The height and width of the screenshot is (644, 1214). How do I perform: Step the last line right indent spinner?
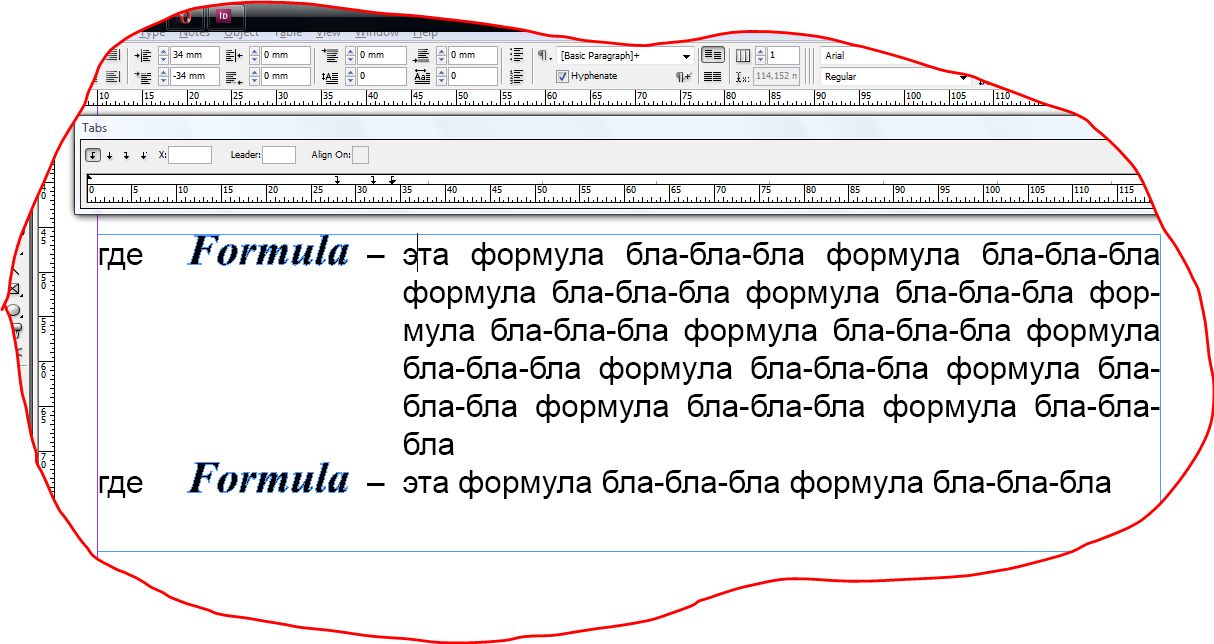[x=254, y=76]
